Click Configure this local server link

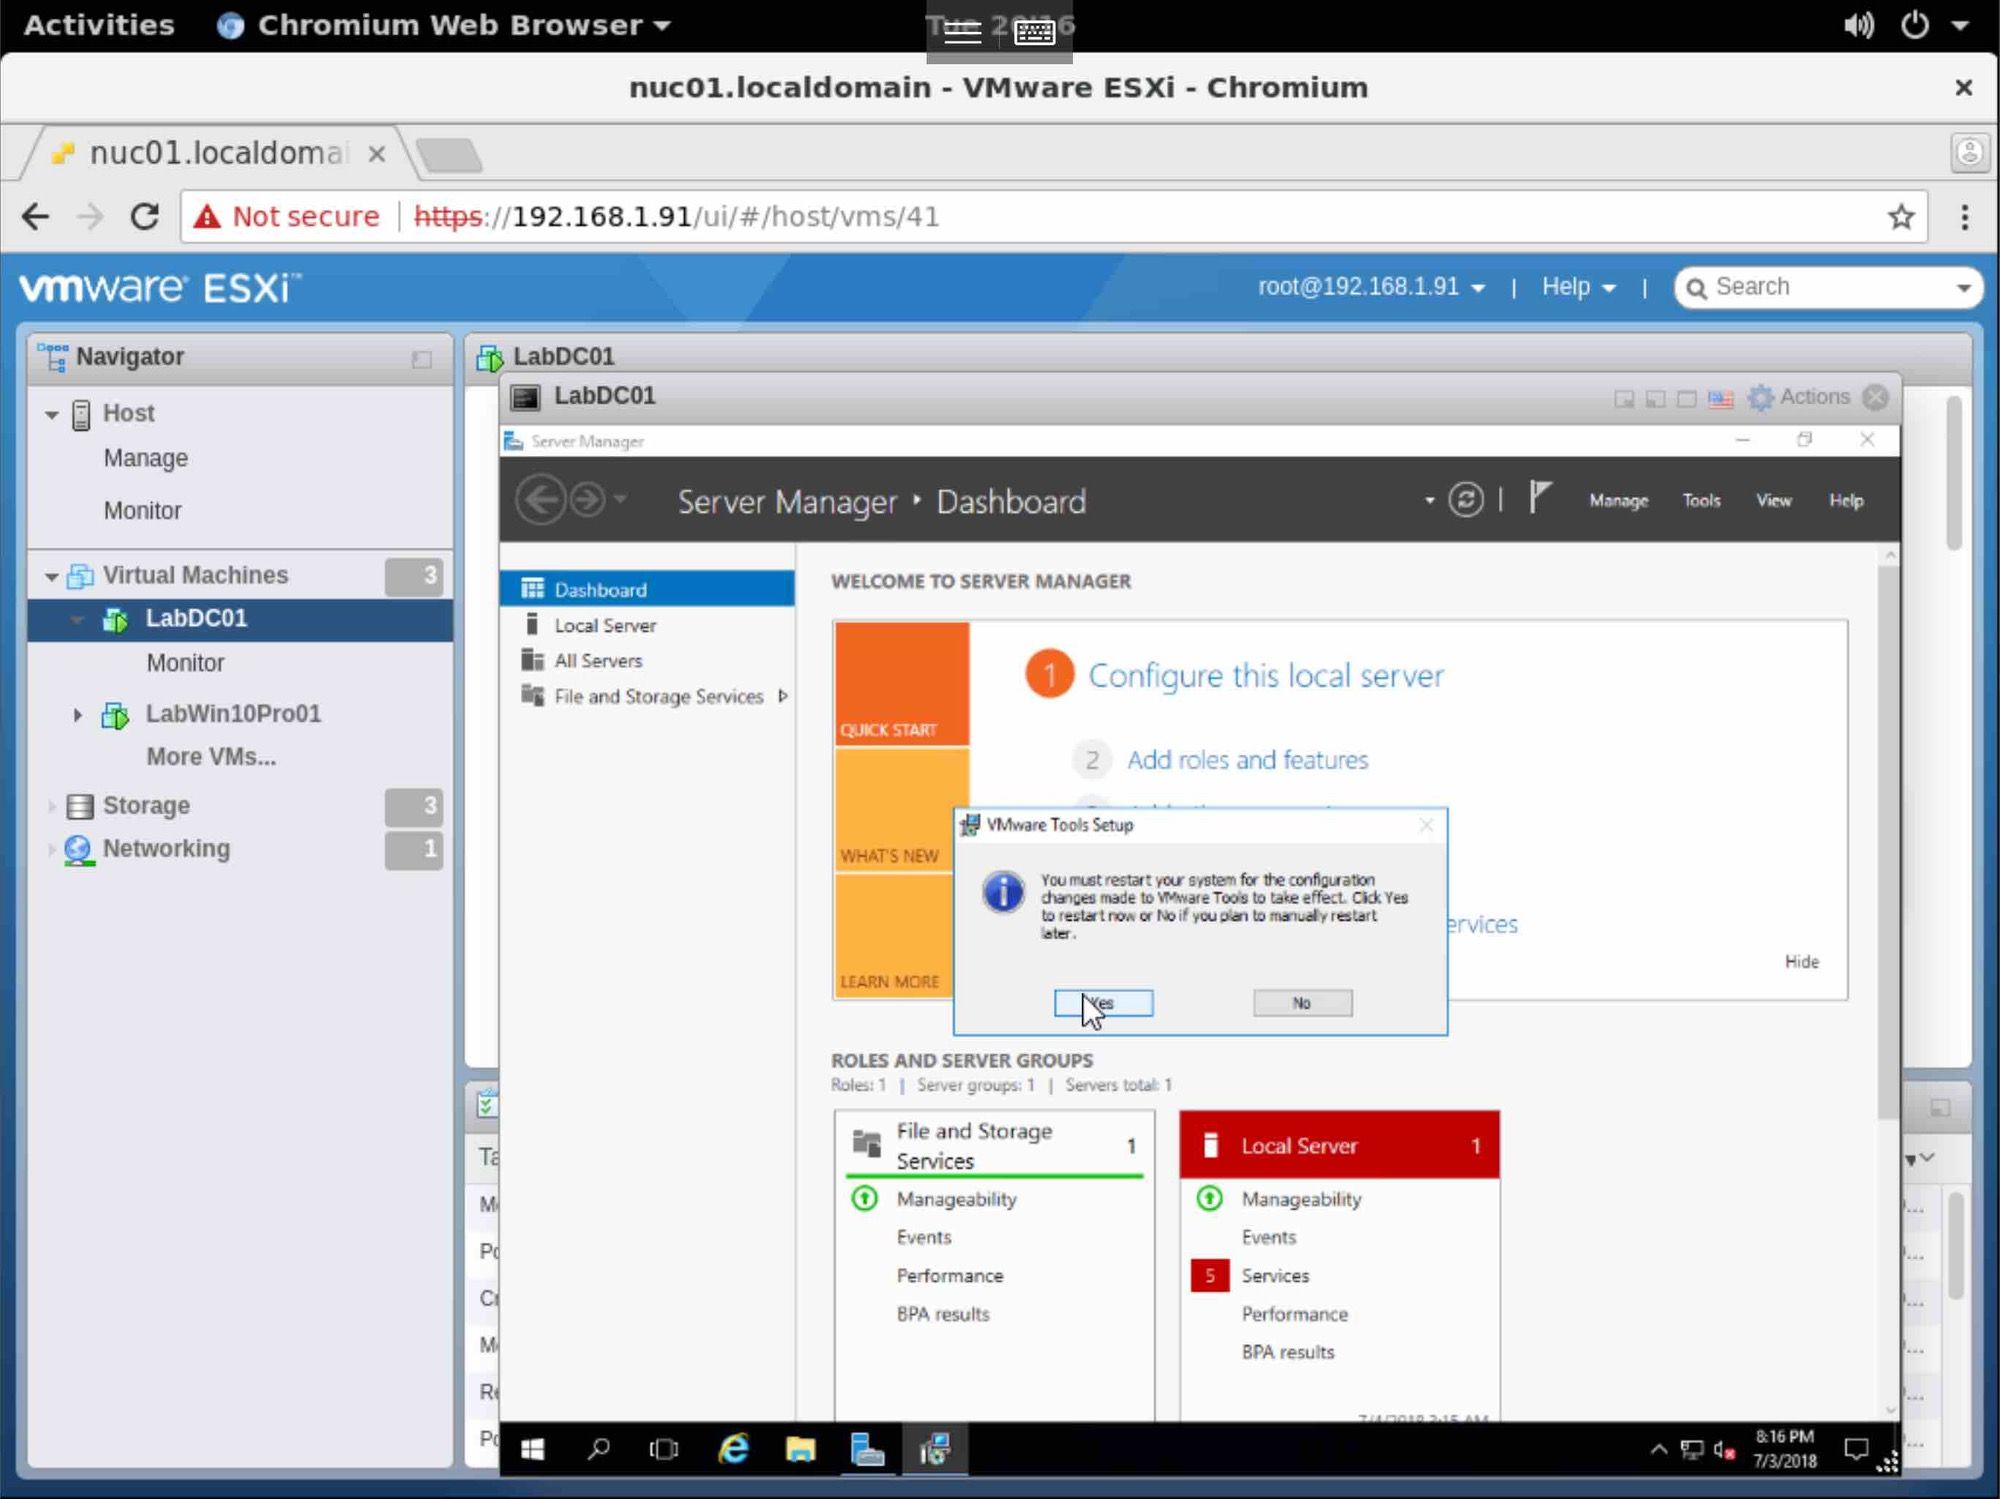click(1265, 676)
